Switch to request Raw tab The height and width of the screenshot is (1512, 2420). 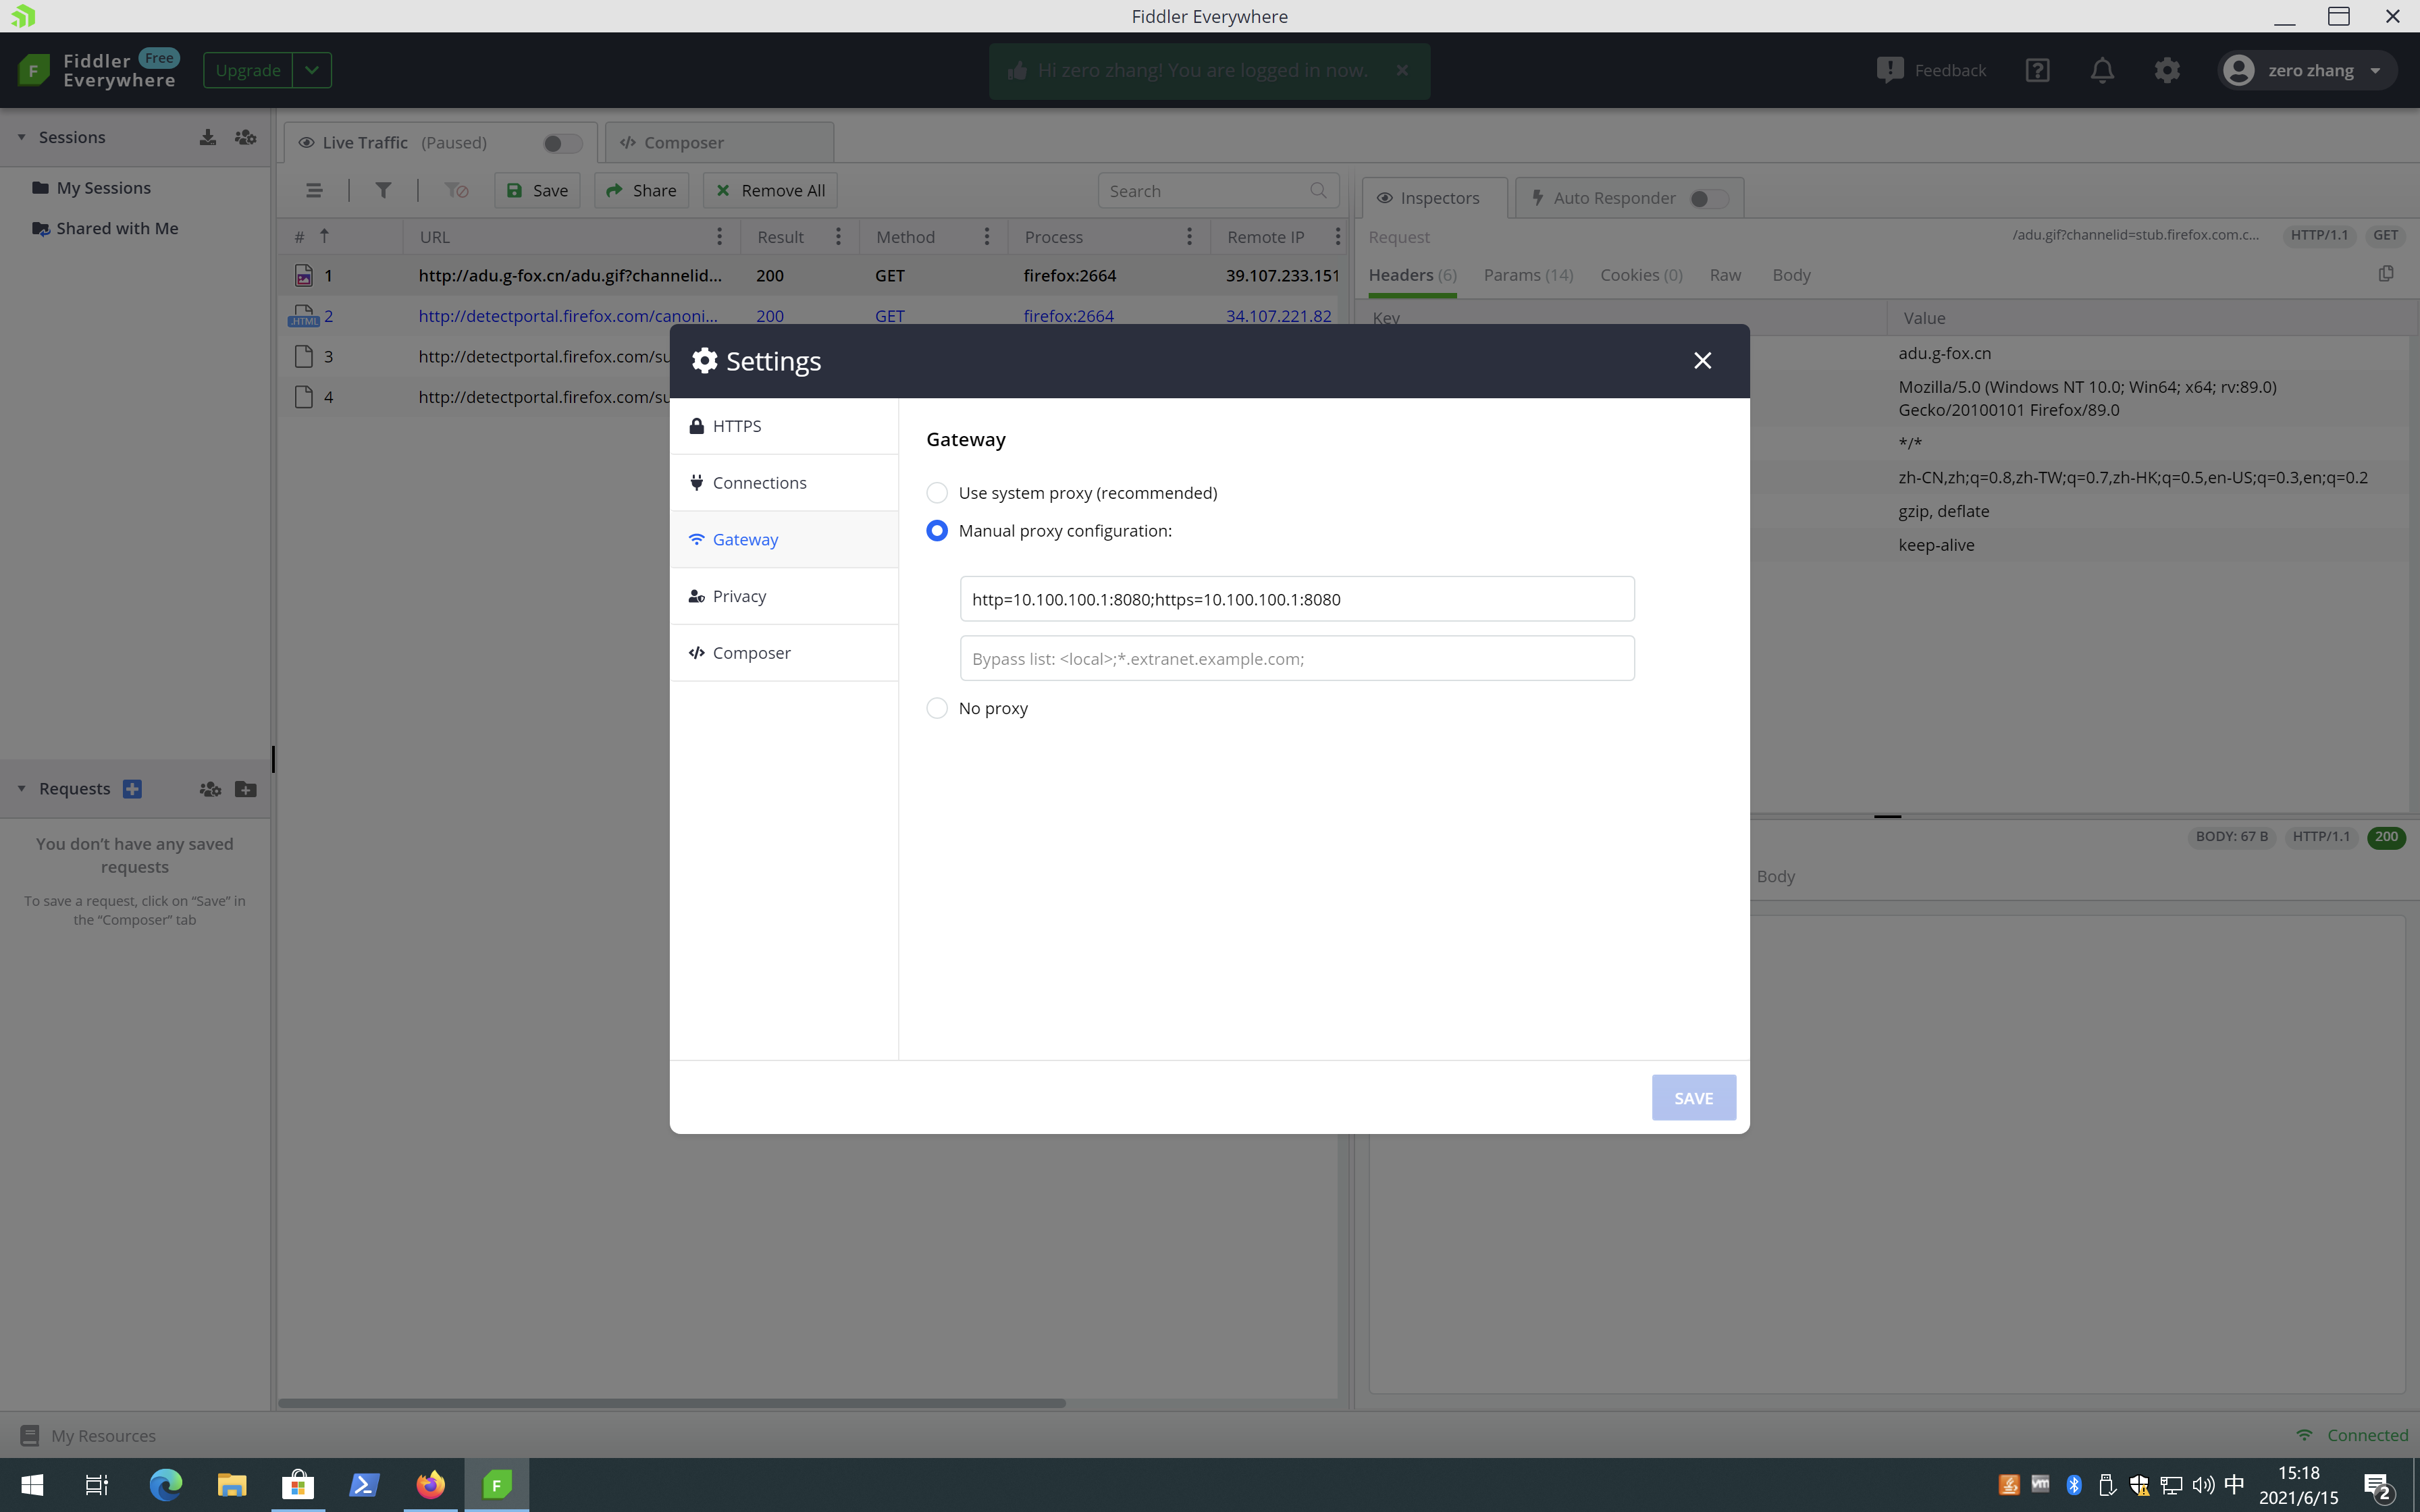click(1725, 275)
